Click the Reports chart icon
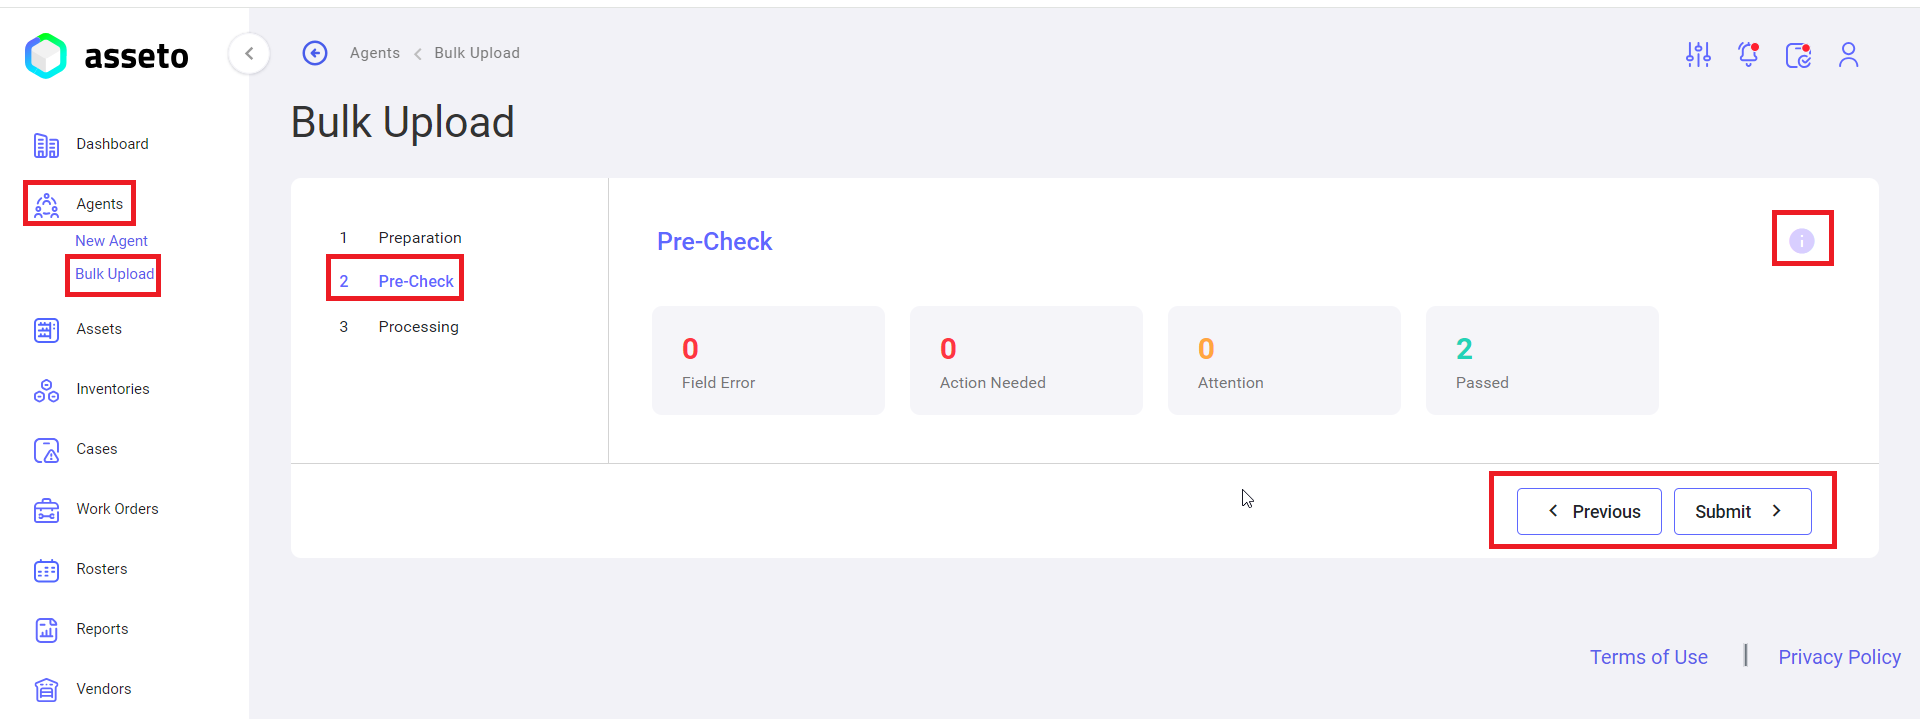The width and height of the screenshot is (1920, 719). 46,630
